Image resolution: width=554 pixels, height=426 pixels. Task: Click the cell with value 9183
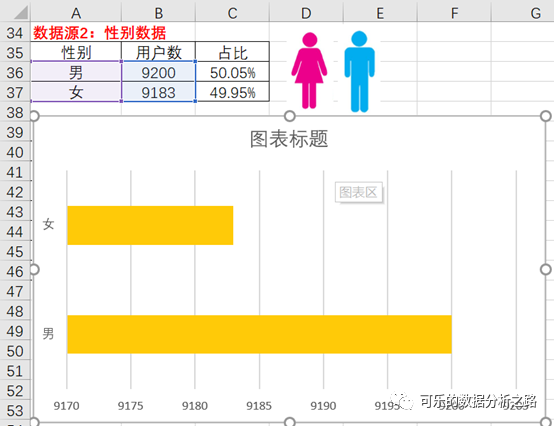pos(159,92)
